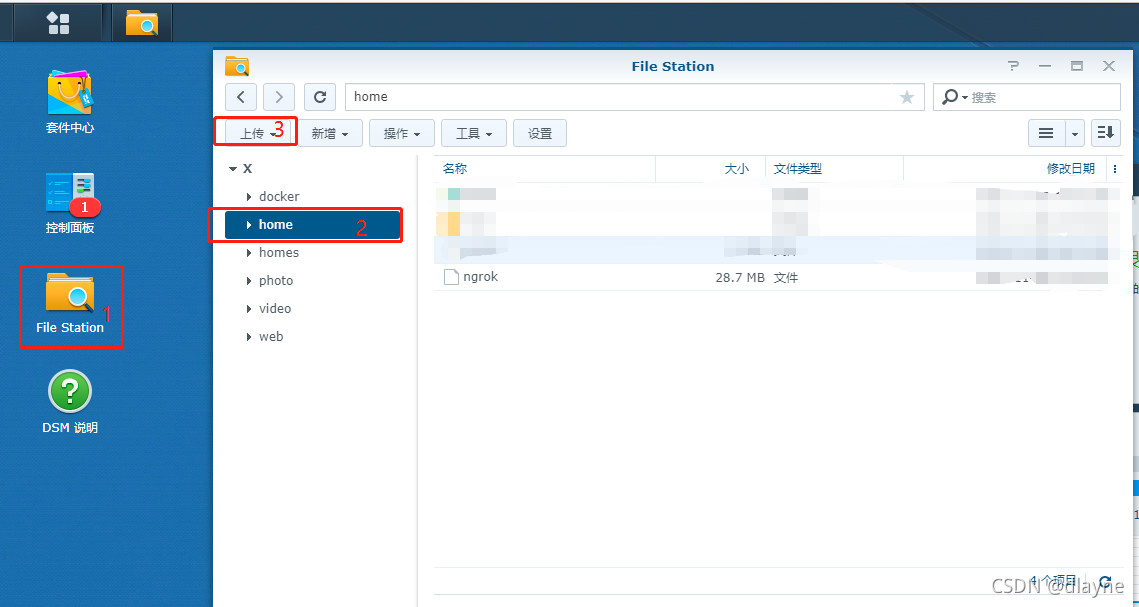Open the Create (新增) dropdown menu
Viewport: 1139px width, 607px height.
click(x=330, y=133)
